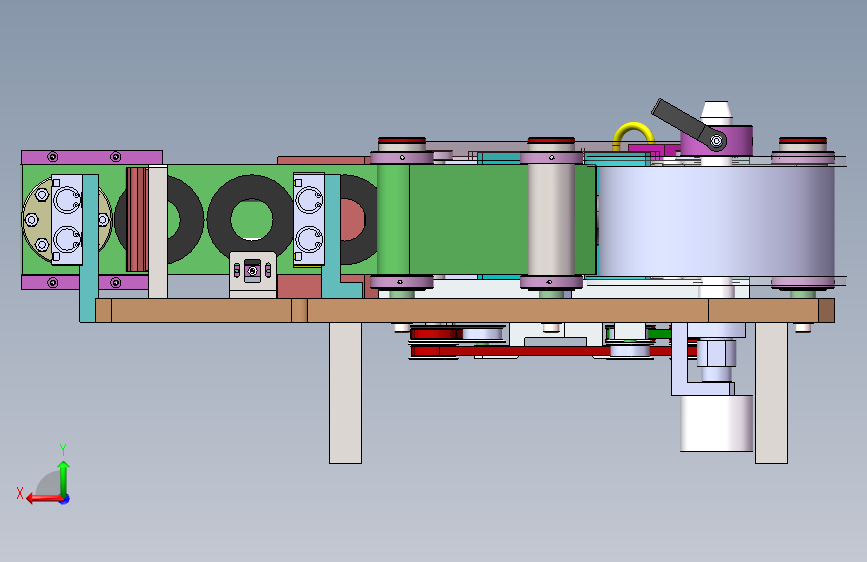Pick the tall white post beside the striped block
Screen dimensions: 867x562
click(x=158, y=232)
